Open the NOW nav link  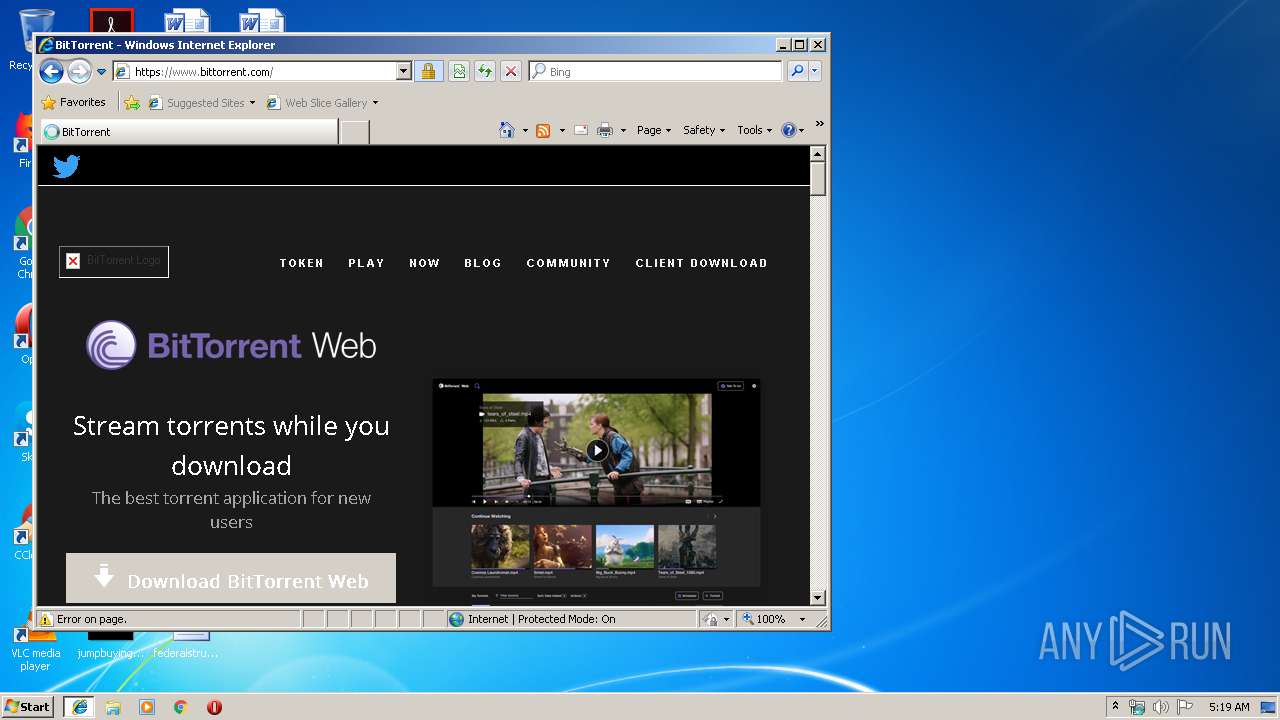pyautogui.click(x=424, y=263)
